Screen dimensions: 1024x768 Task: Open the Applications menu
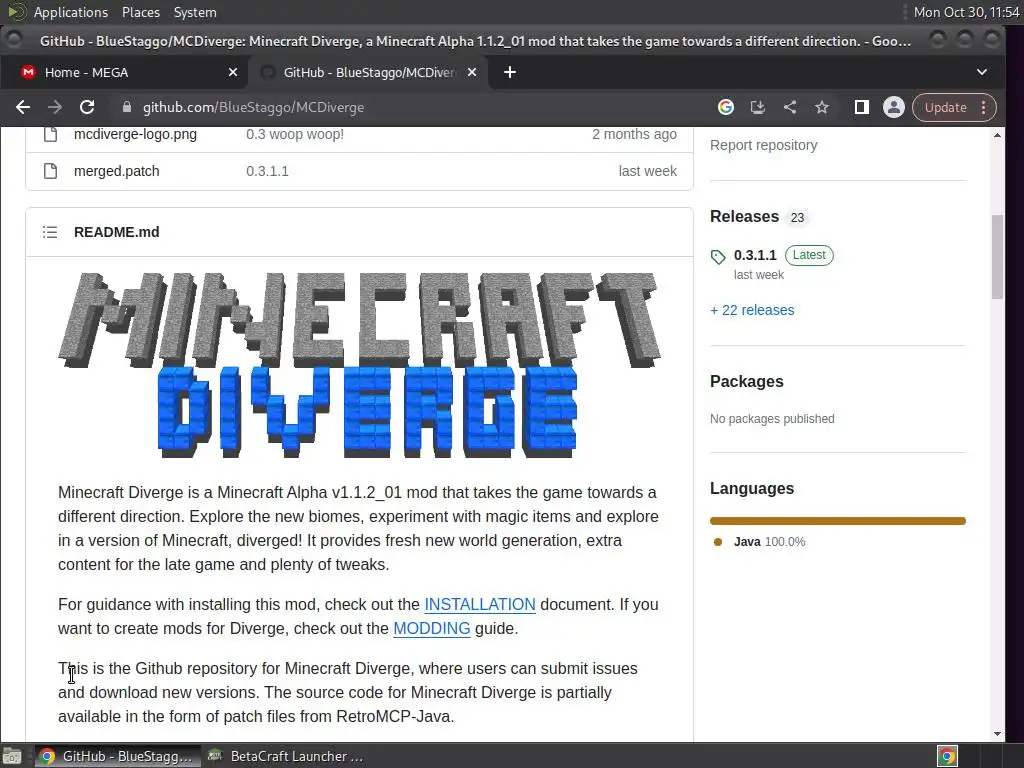(71, 12)
